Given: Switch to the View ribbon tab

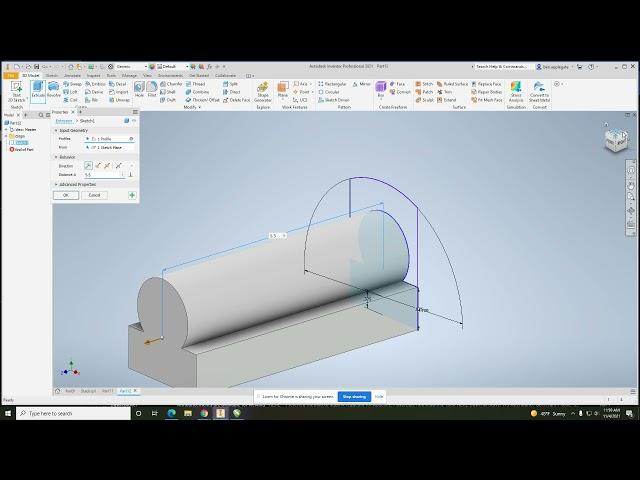Looking at the screenshot, I should (147, 76).
